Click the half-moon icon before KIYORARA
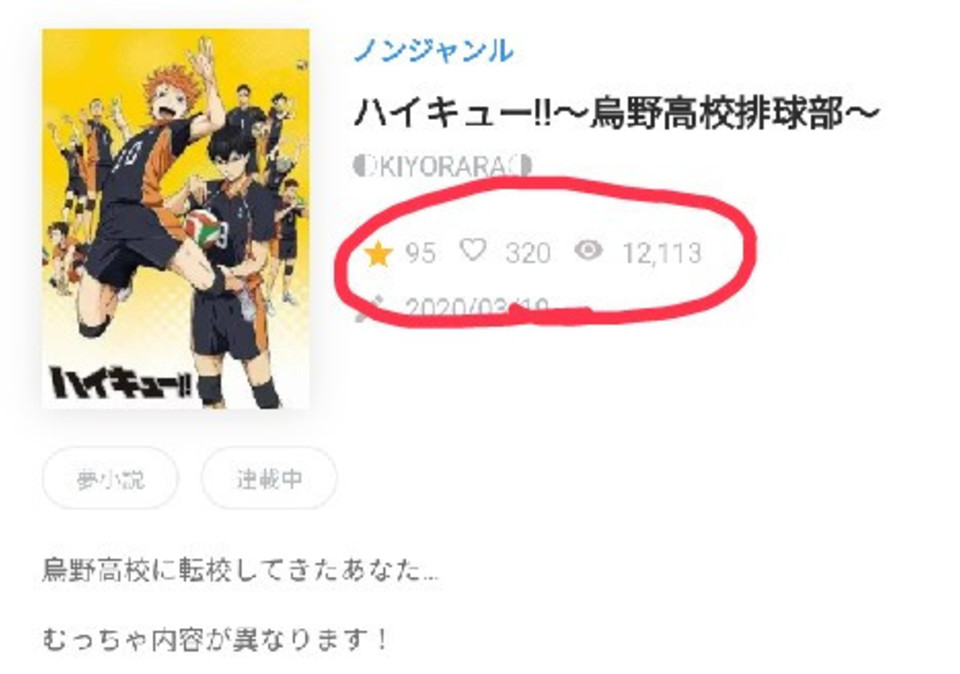This screenshot has height=674, width=960. pyautogui.click(x=364, y=165)
